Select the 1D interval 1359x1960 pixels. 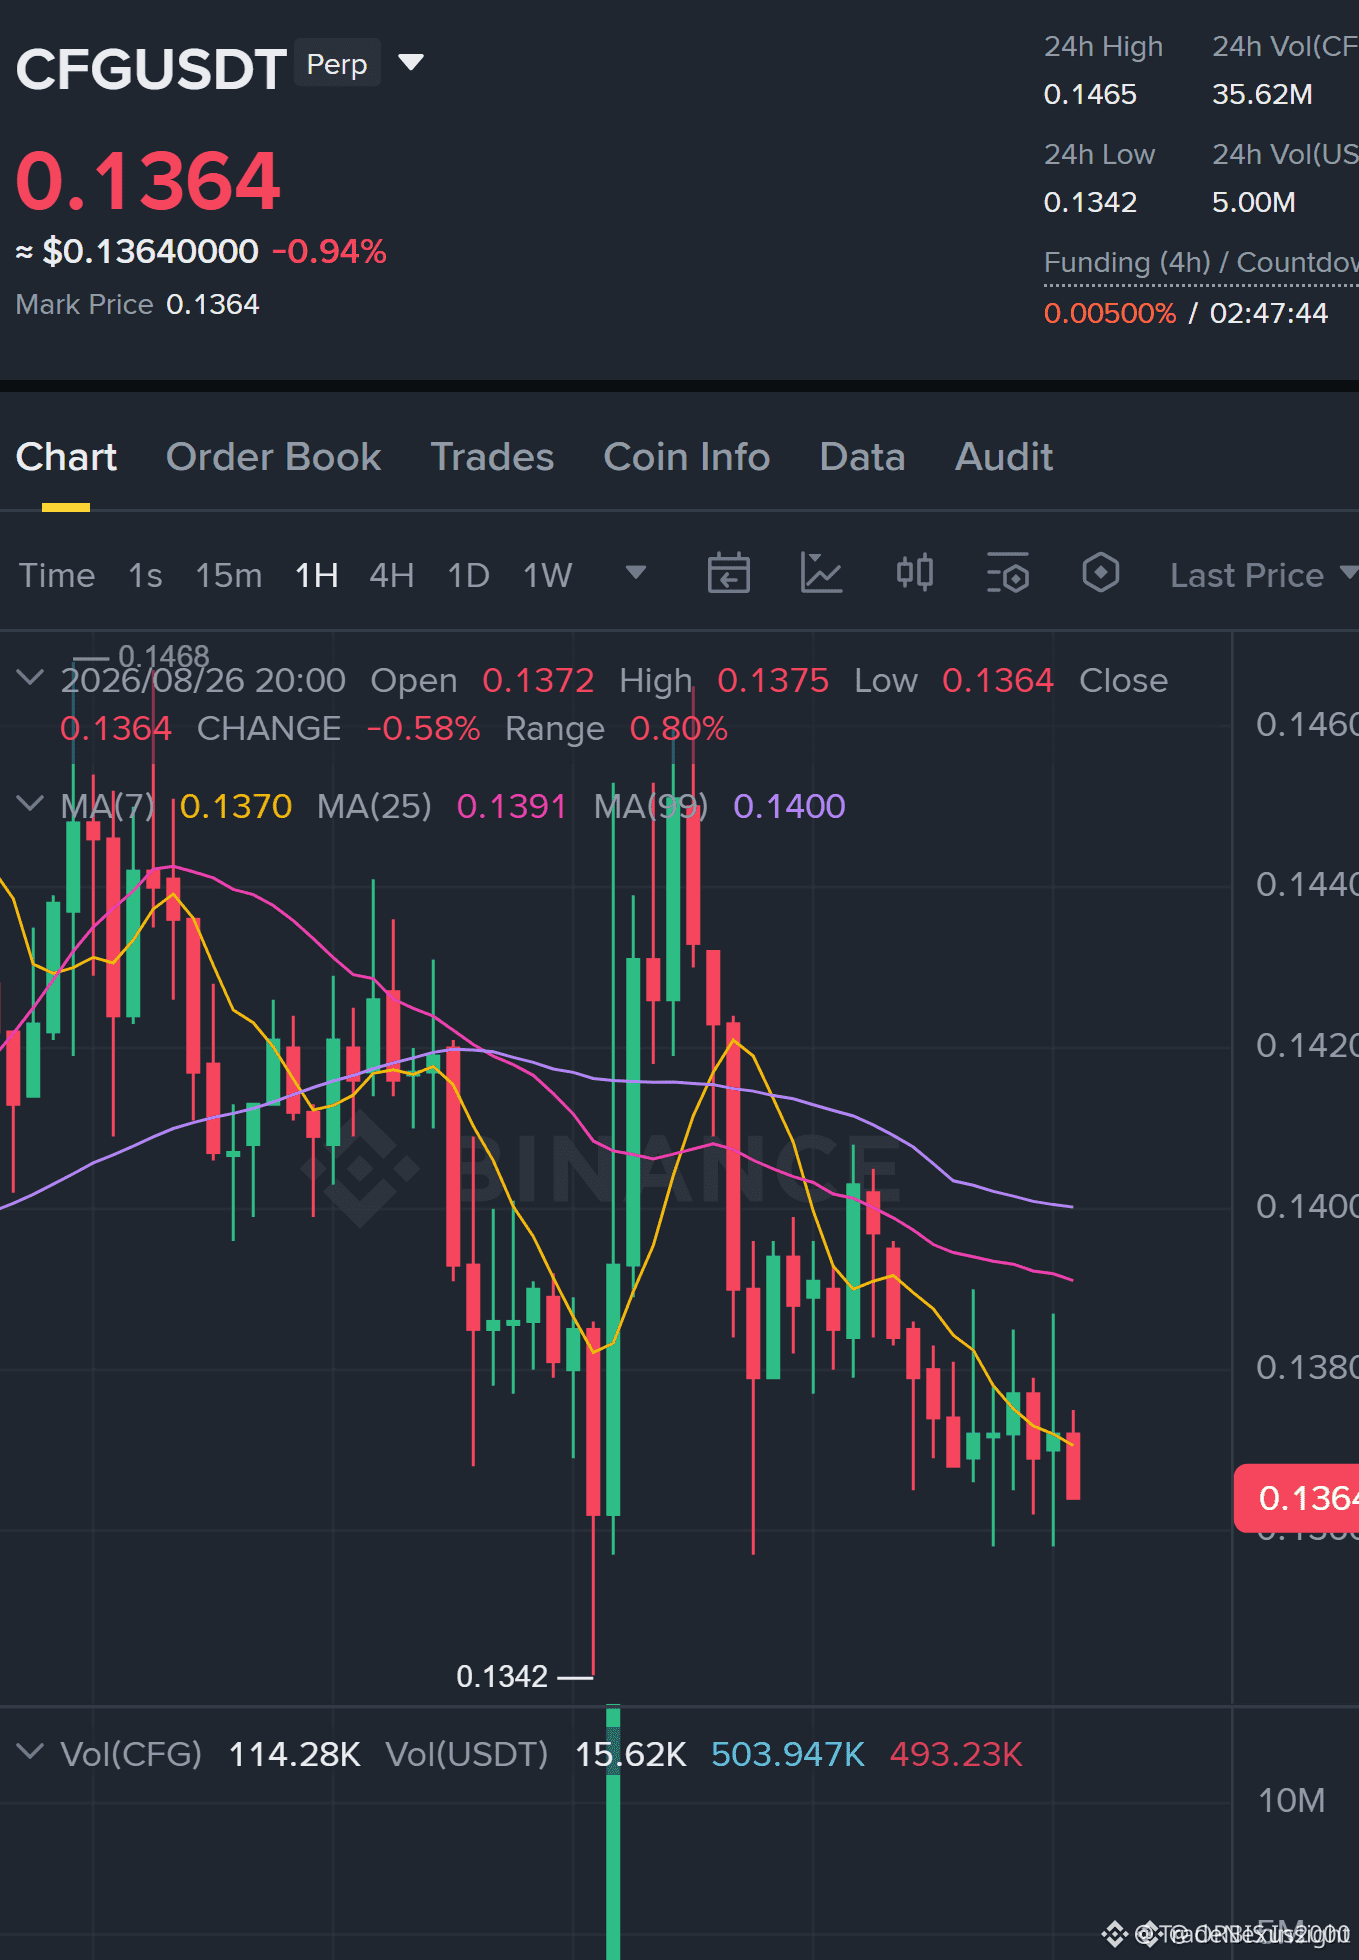pos(468,575)
